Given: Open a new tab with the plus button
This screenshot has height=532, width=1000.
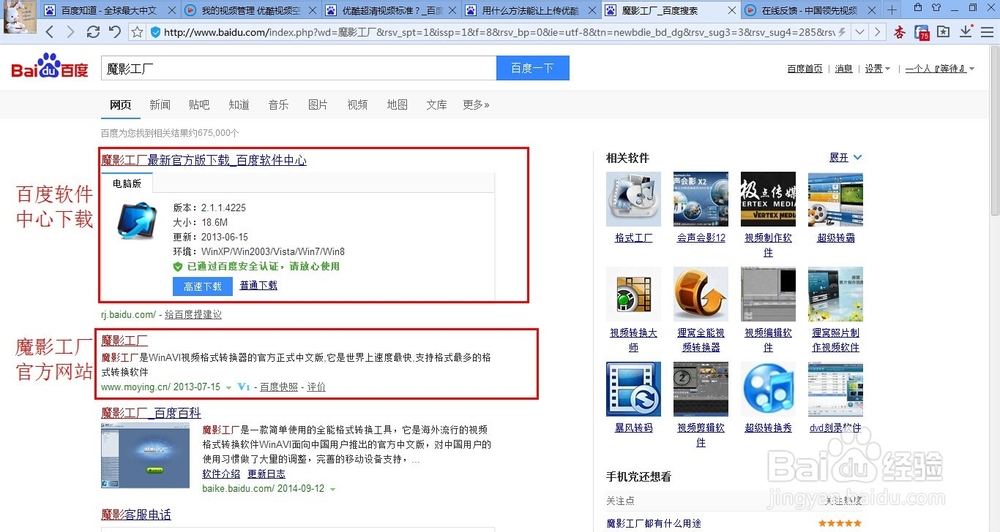Looking at the screenshot, I should [x=892, y=10].
